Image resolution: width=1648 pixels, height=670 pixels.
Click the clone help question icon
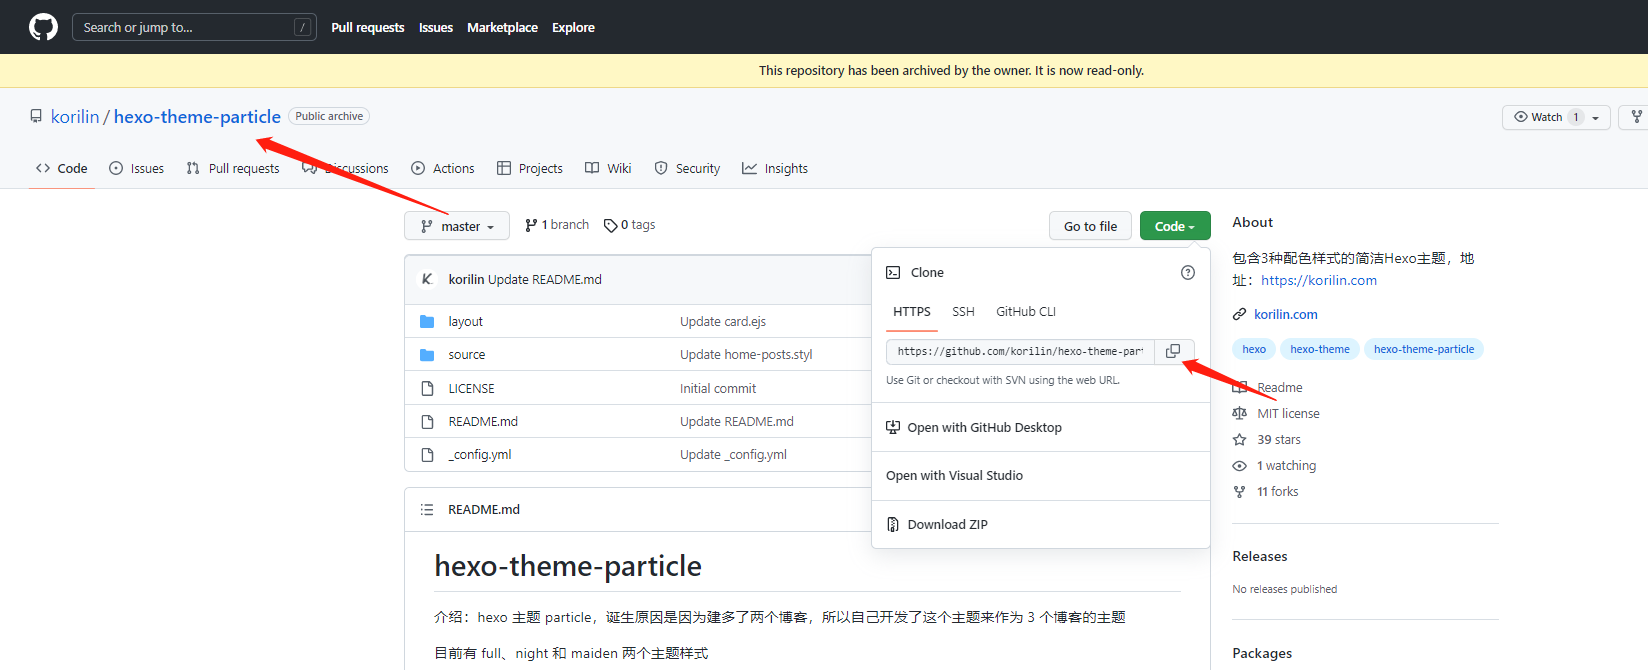tap(1187, 272)
